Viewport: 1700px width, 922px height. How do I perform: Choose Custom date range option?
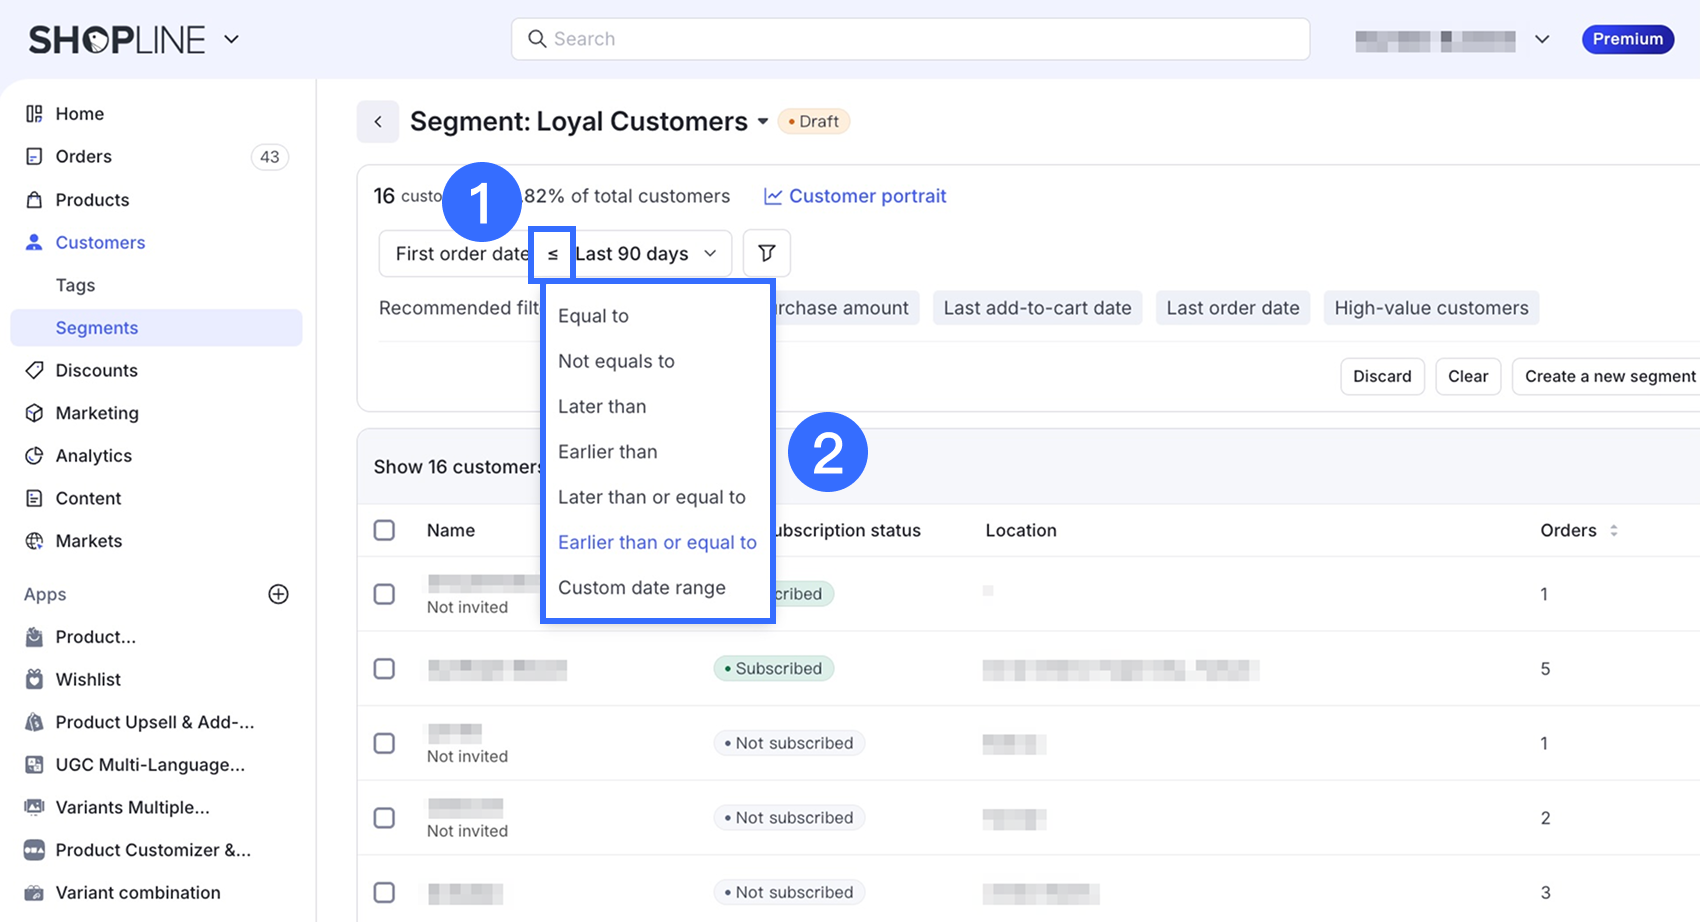642,588
